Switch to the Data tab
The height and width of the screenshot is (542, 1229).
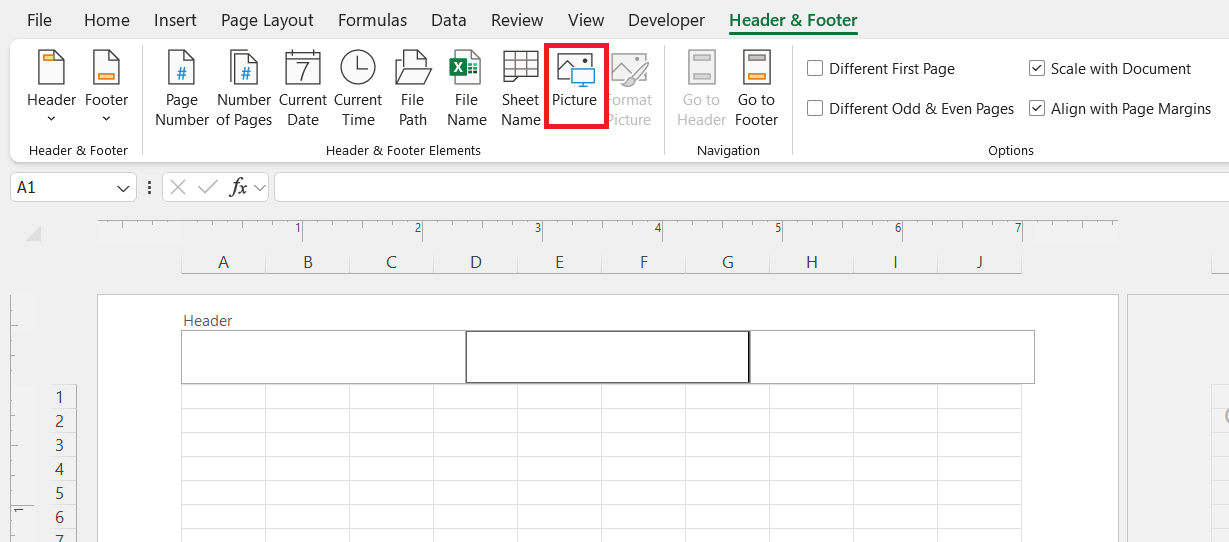point(449,20)
